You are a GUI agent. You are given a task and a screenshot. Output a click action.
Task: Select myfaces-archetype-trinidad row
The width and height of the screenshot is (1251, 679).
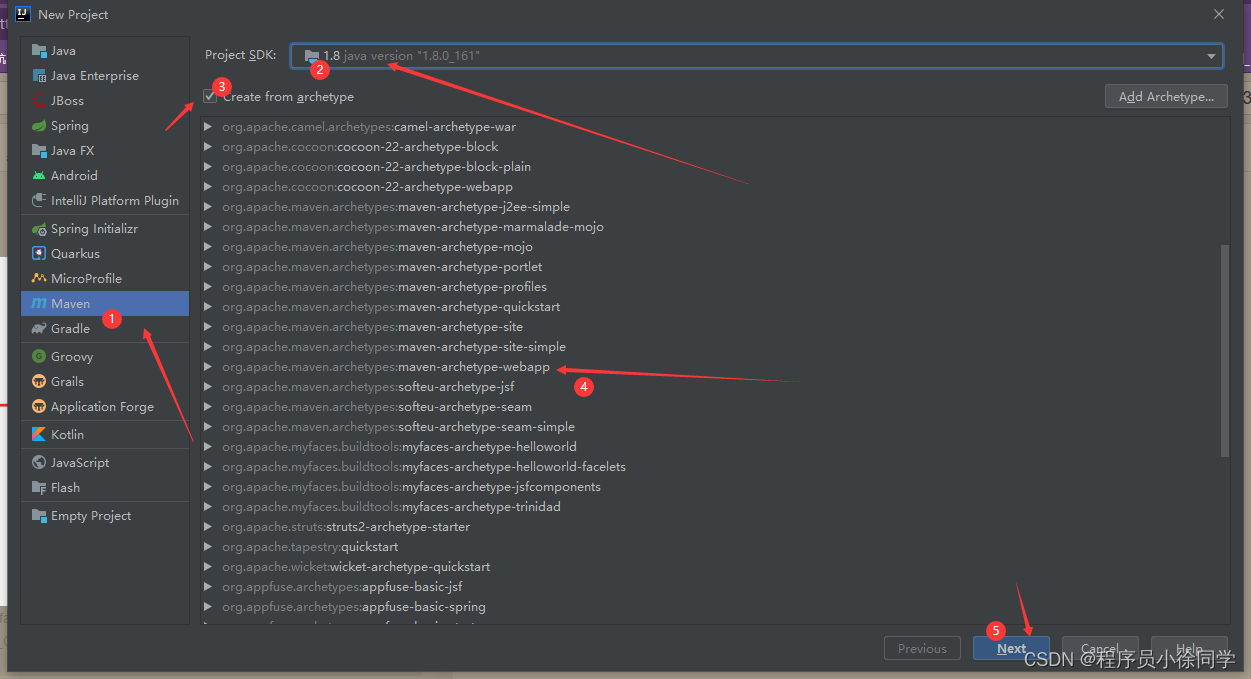[709, 507]
